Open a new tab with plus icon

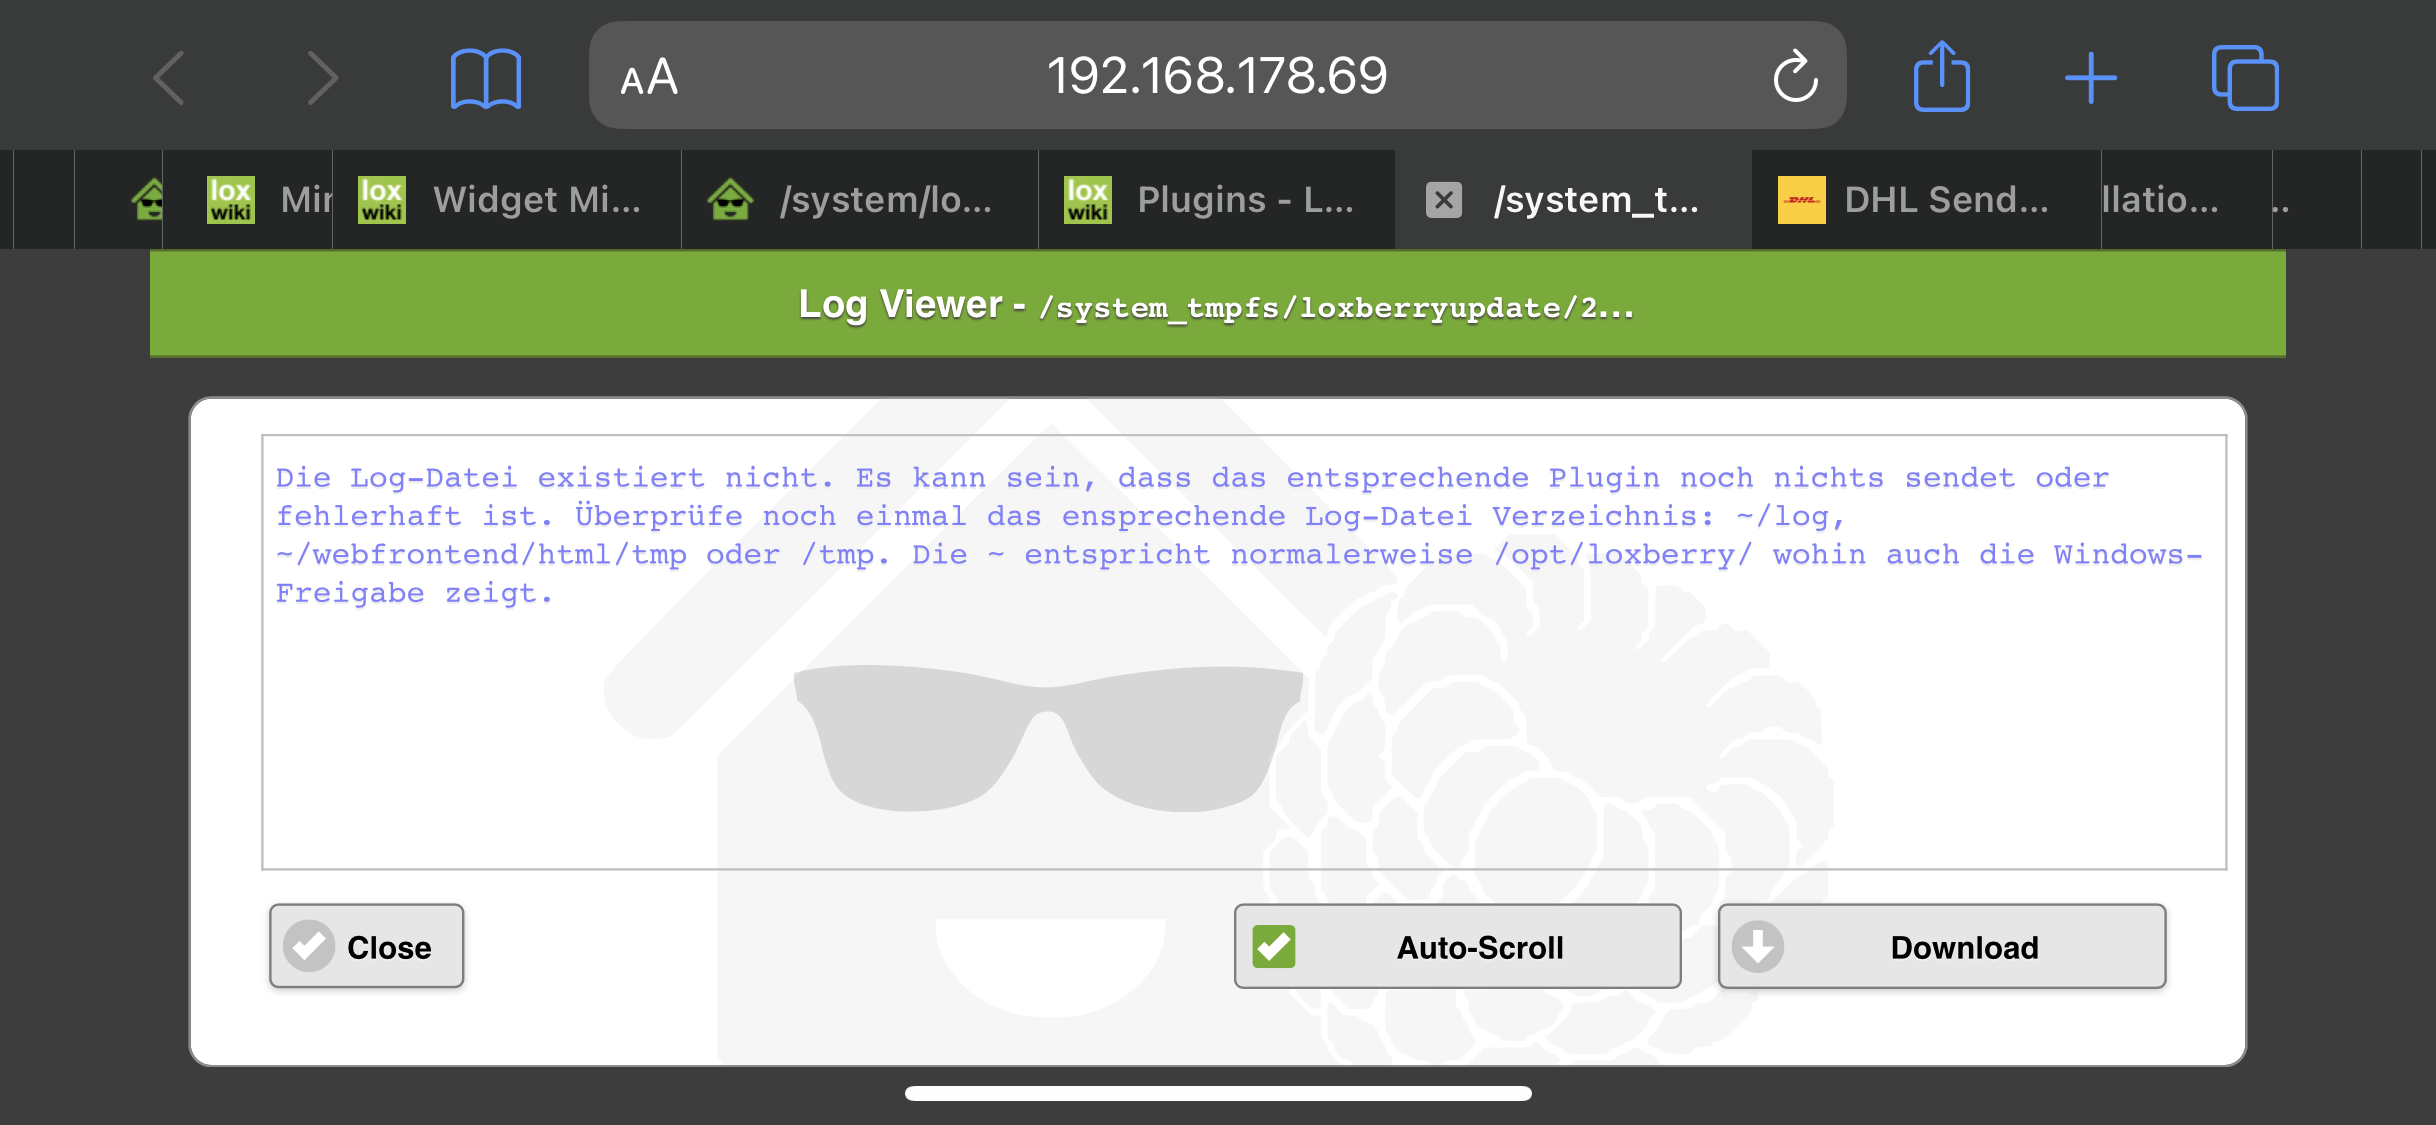(x=2091, y=78)
